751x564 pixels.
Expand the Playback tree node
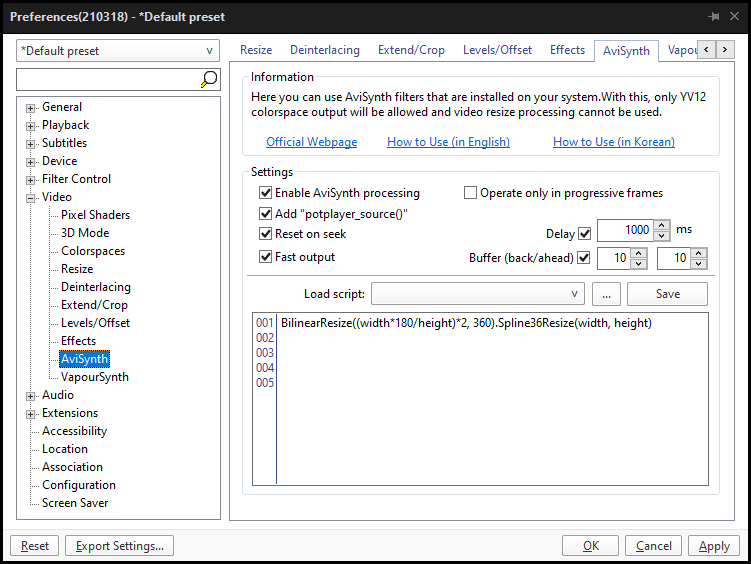[x=30, y=126]
